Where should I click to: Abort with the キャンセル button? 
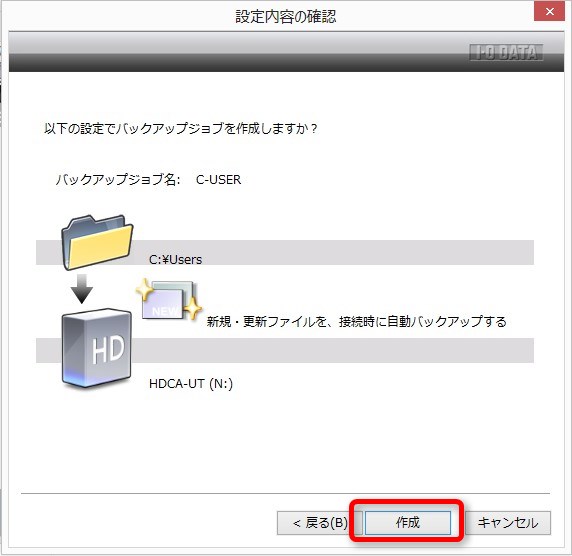(508, 523)
